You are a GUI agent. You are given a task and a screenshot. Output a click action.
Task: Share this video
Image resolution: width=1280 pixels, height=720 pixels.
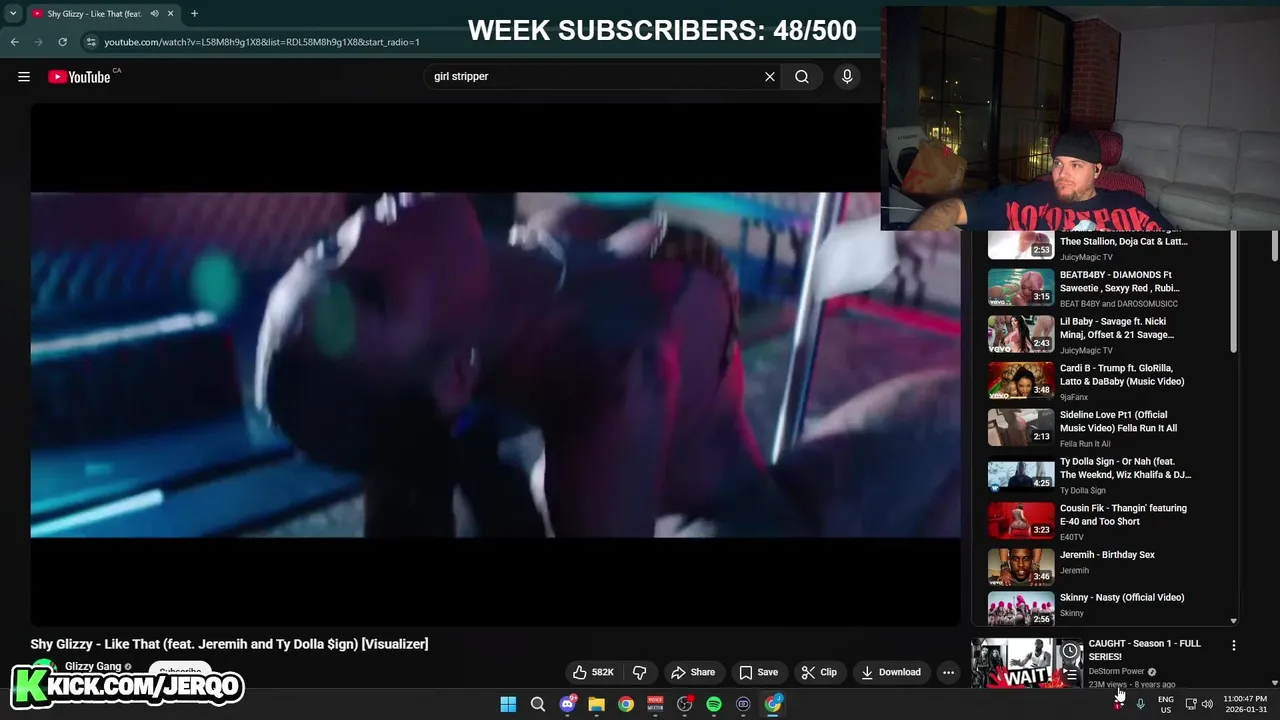coord(693,672)
